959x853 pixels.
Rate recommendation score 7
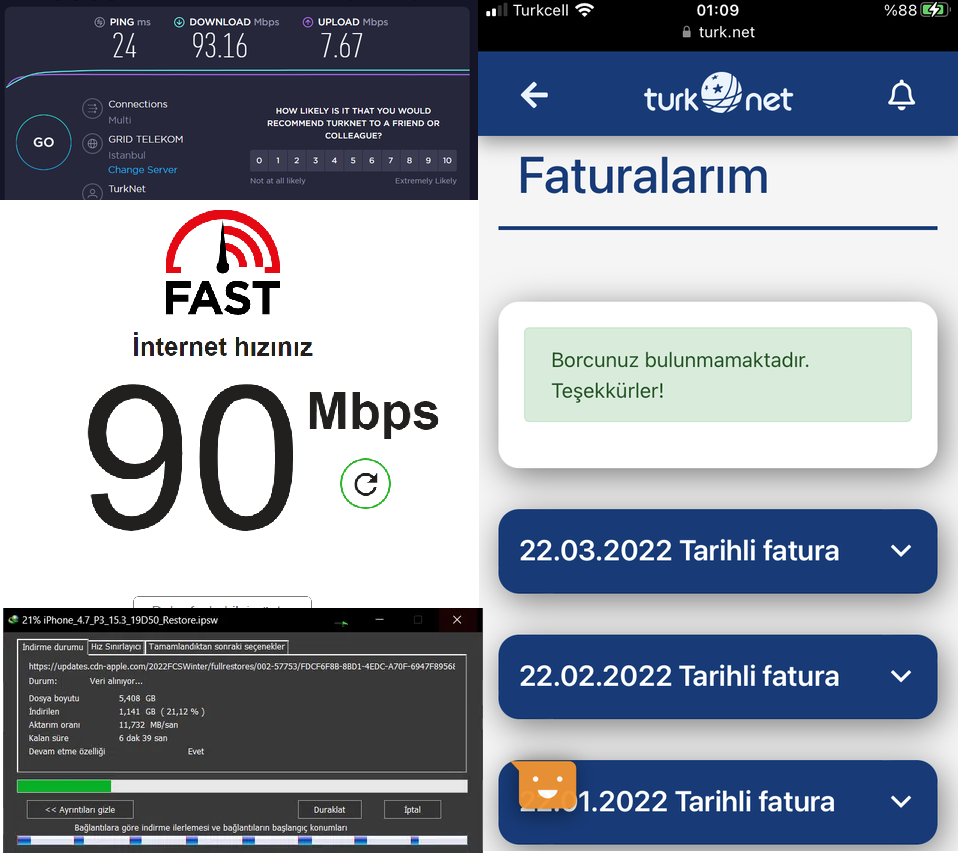pyautogui.click(x=391, y=160)
